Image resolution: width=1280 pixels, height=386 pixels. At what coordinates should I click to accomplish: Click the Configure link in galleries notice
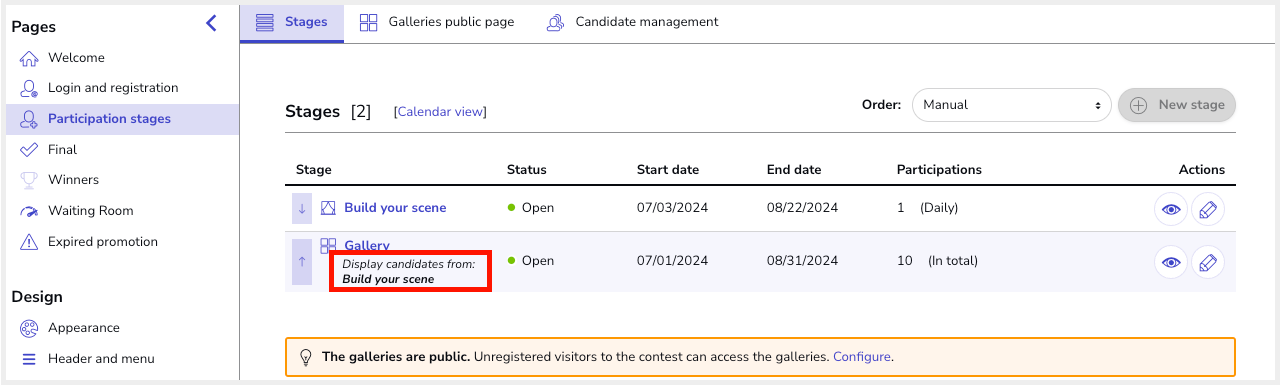point(861,356)
